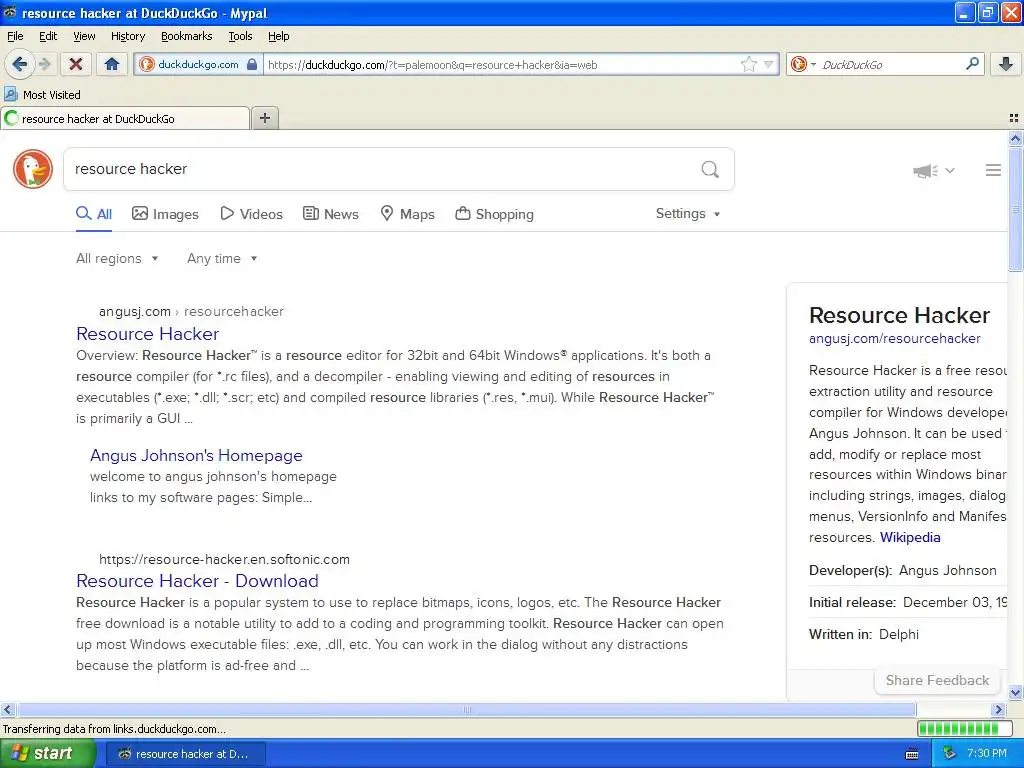The width and height of the screenshot is (1024, 768).
Task: Open the History menu
Action: pyautogui.click(x=128, y=36)
